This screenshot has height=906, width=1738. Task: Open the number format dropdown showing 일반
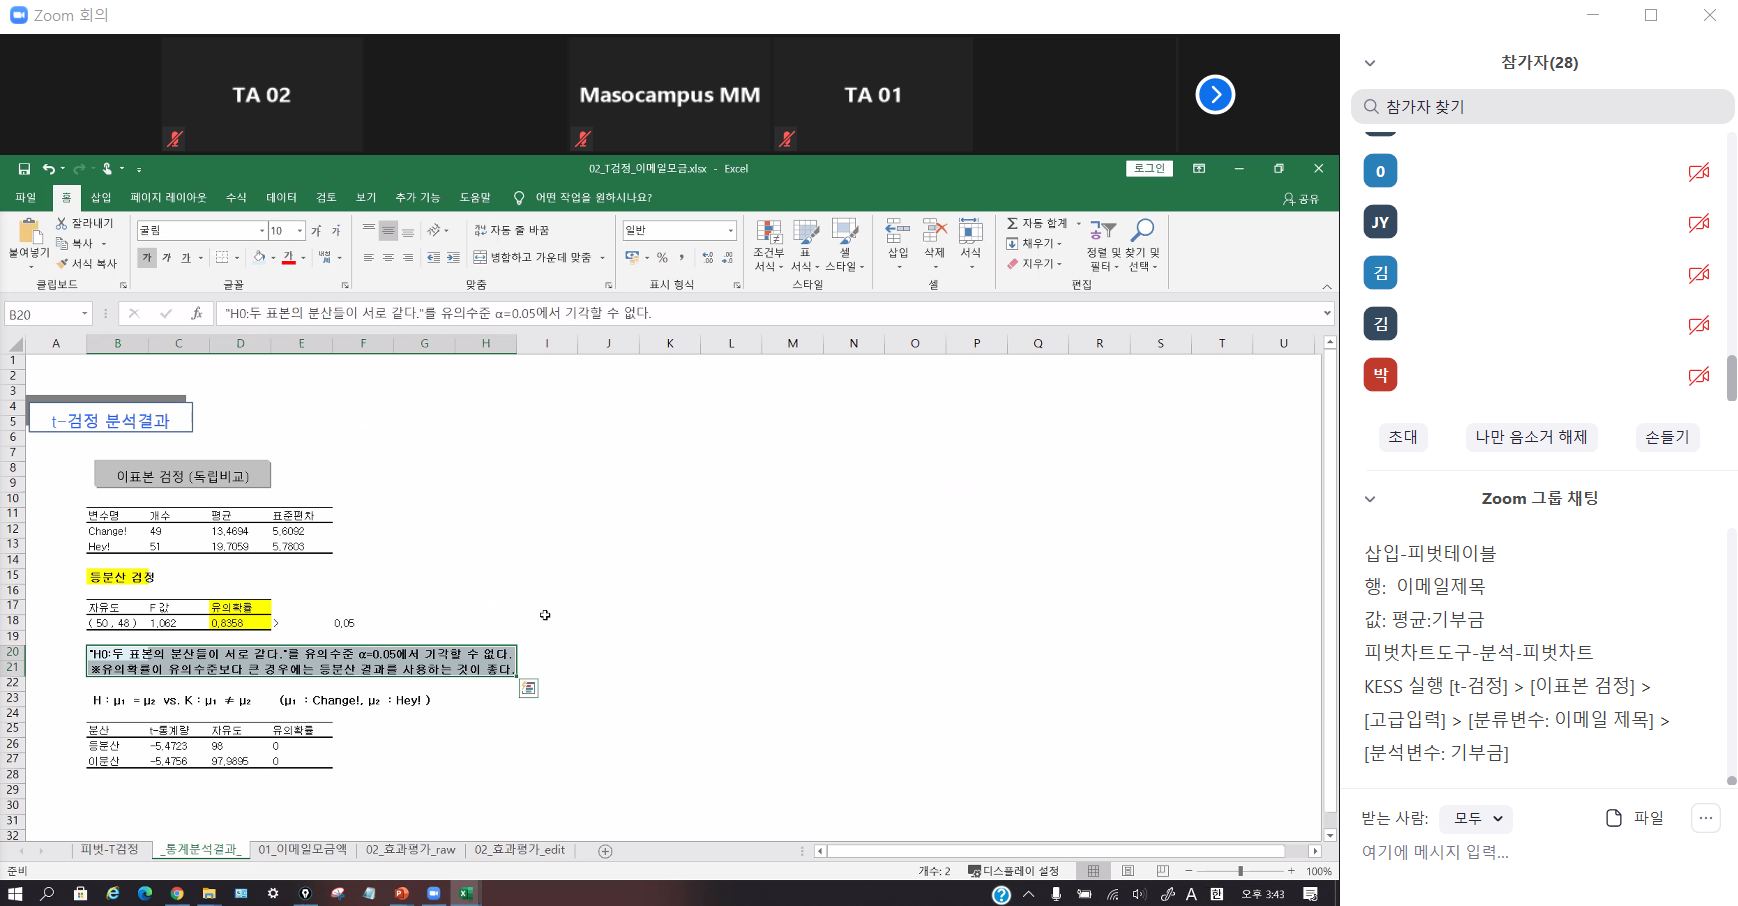tap(730, 231)
